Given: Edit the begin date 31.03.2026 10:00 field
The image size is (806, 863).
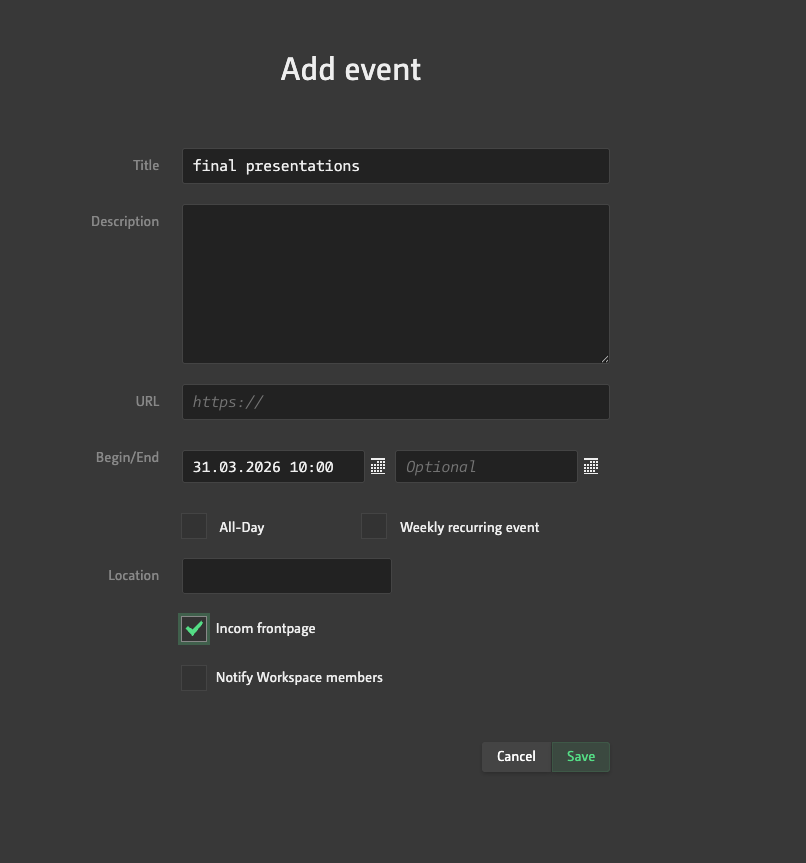Looking at the screenshot, I should pos(273,467).
